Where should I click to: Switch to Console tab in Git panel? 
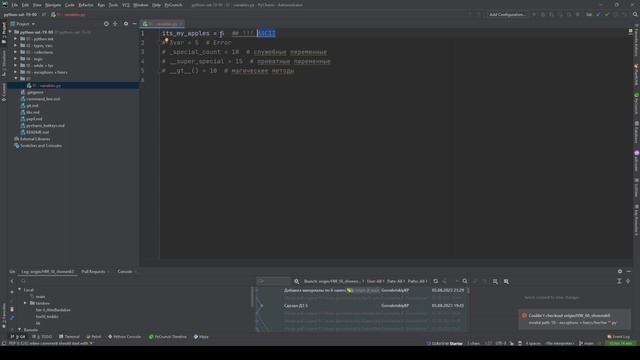click(x=124, y=271)
